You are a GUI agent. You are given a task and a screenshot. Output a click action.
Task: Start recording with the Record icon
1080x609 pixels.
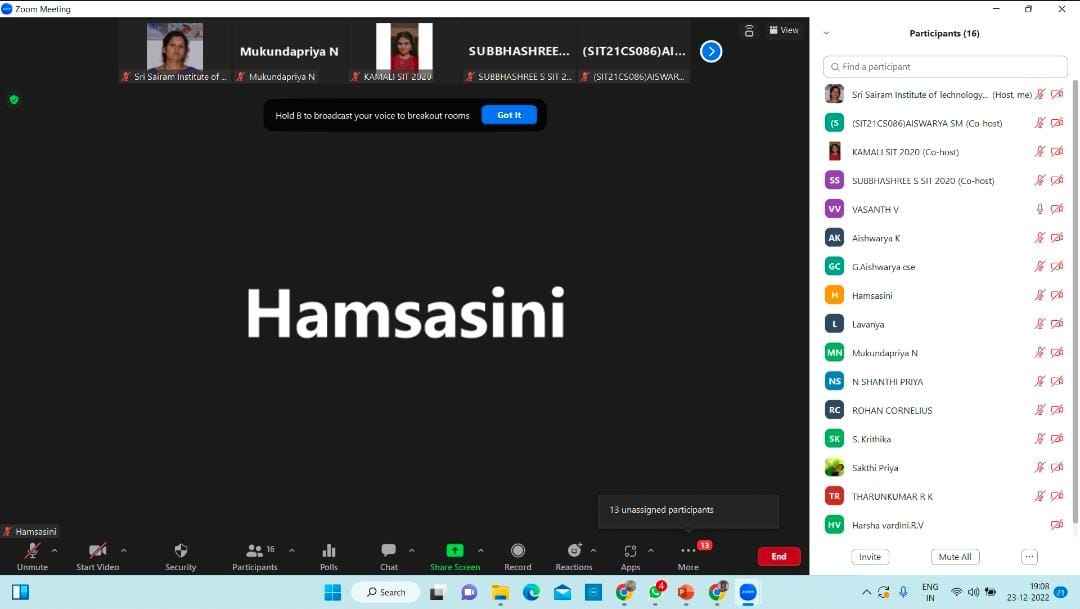point(518,551)
